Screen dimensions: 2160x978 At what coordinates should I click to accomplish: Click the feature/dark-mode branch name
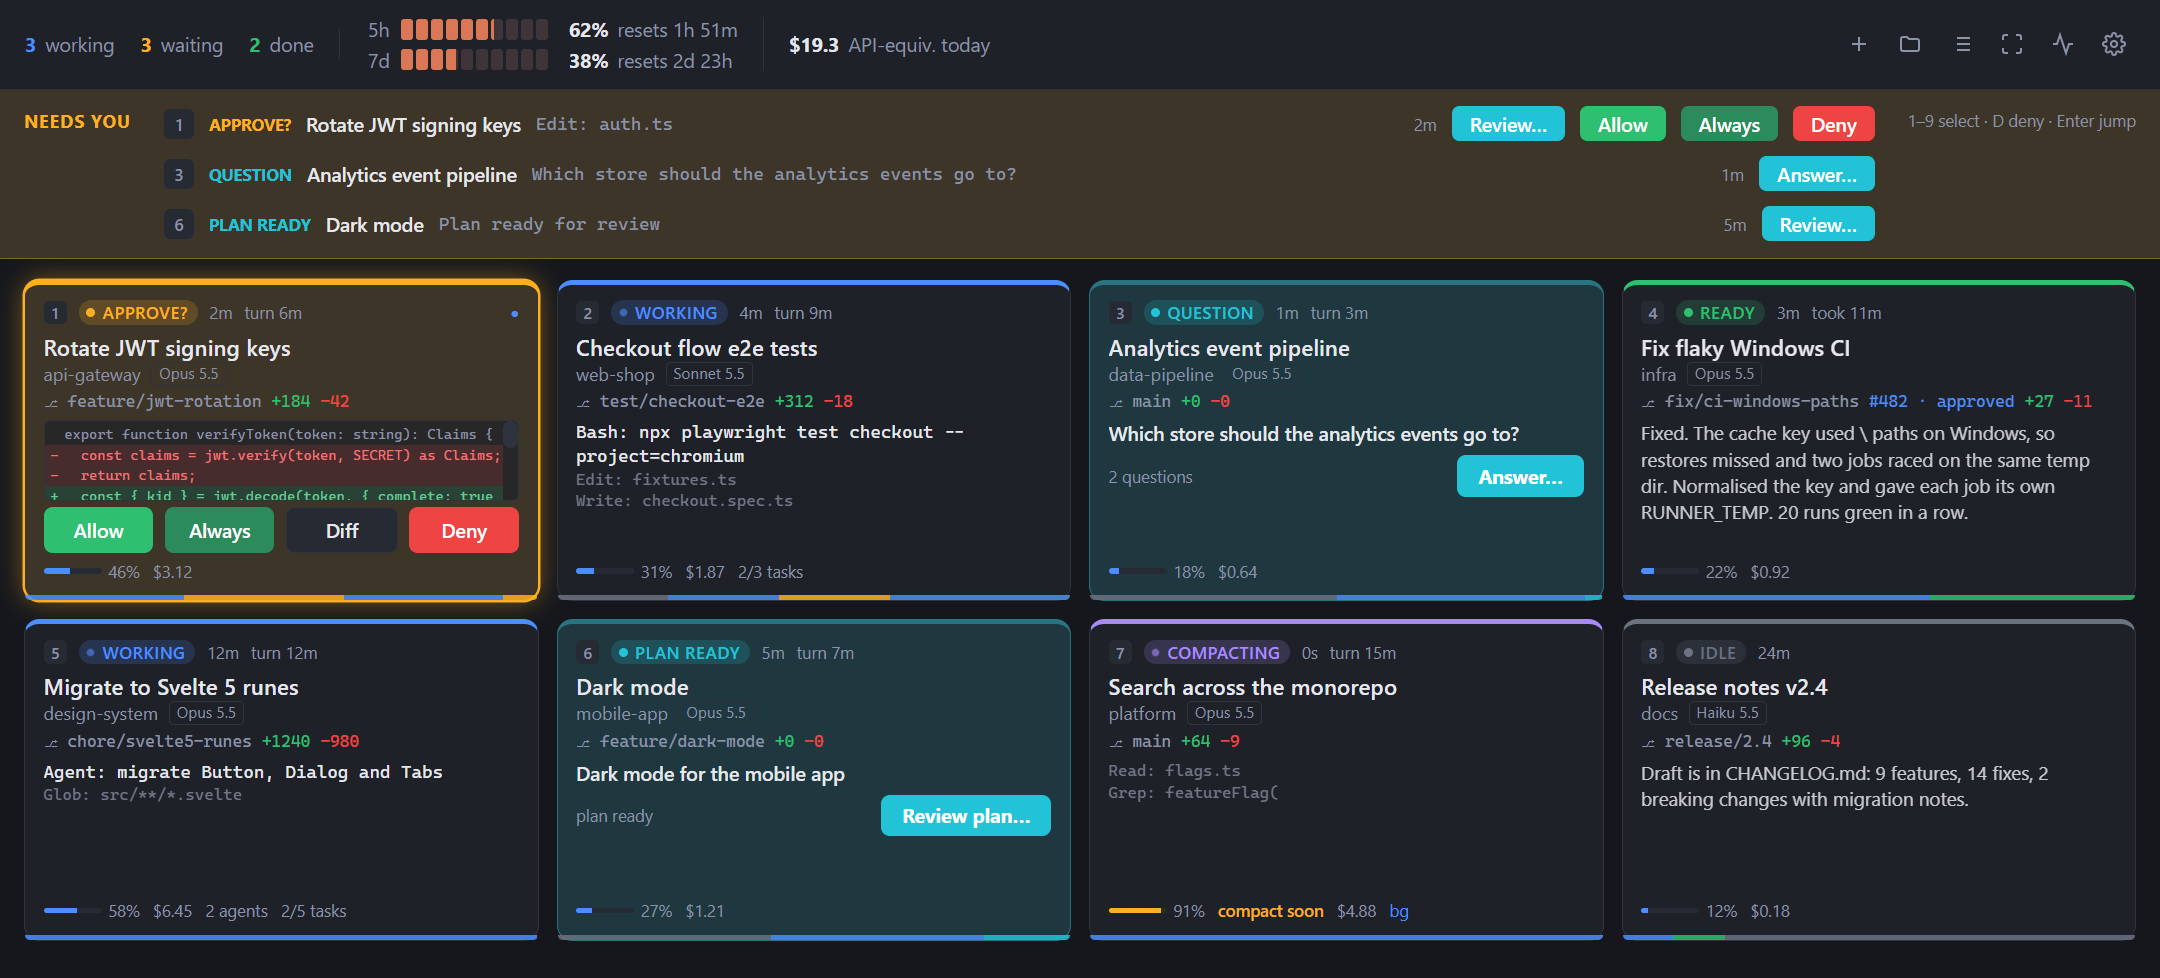682,741
